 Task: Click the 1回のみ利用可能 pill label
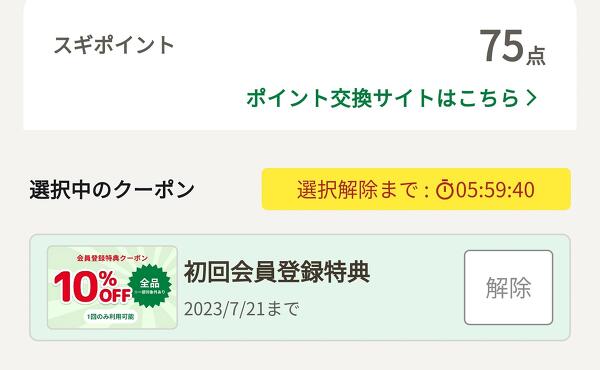click(x=111, y=317)
